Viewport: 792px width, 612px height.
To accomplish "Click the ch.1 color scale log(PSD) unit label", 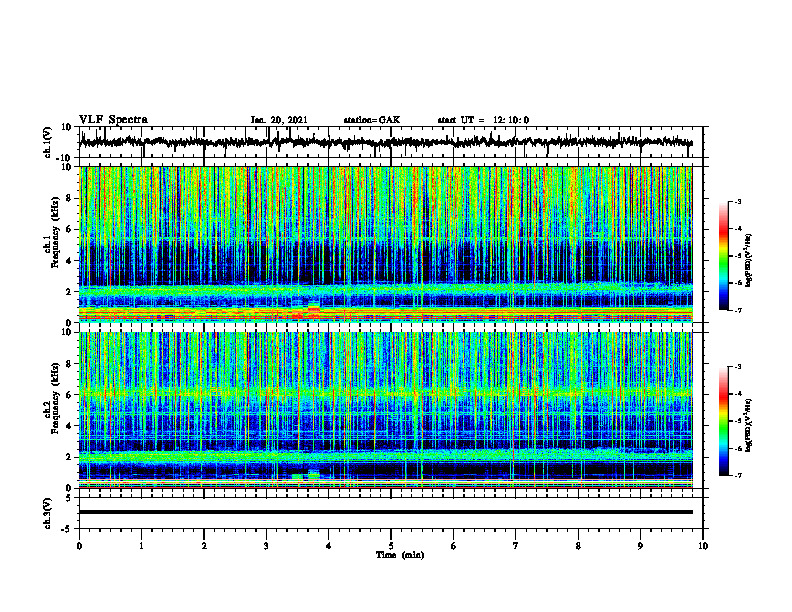I will 749,261.
